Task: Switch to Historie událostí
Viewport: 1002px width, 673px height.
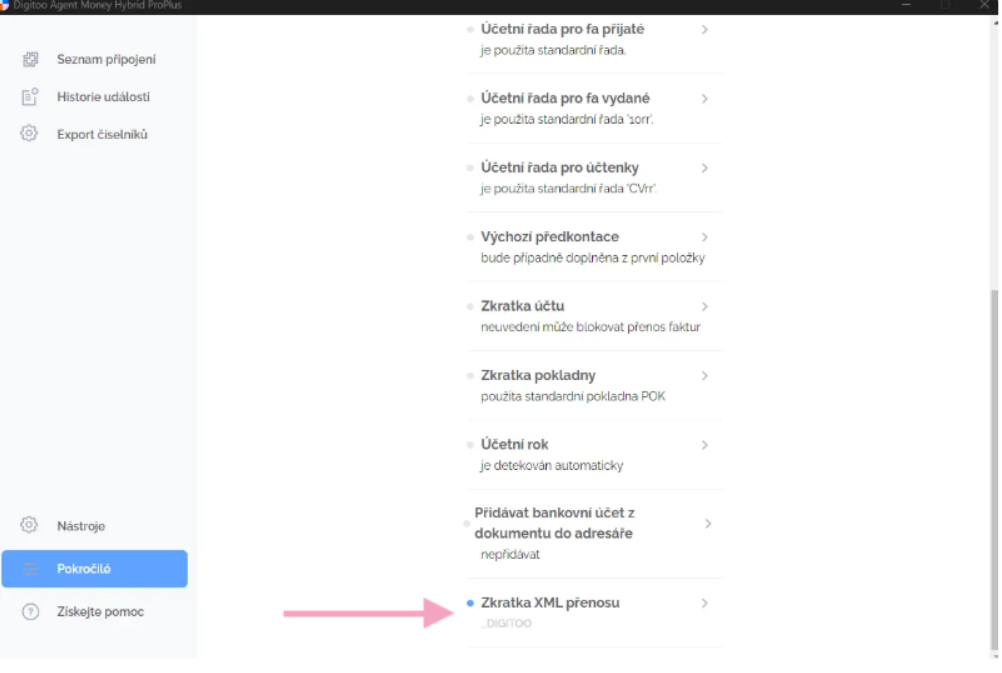Action: (x=103, y=97)
